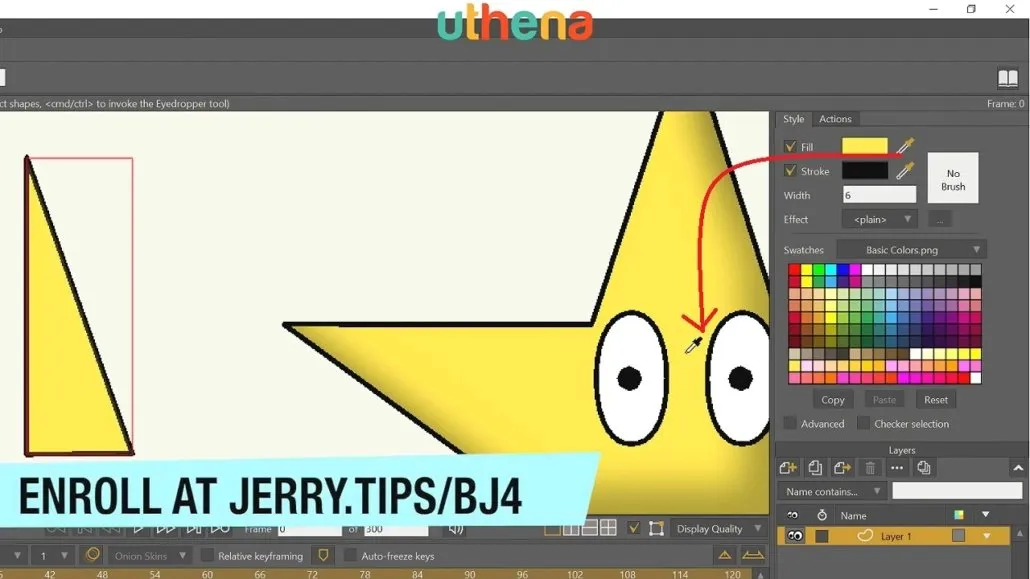Image resolution: width=1030 pixels, height=579 pixels.
Task: Click the triangle outline icon above timeline
Action: [725, 555]
